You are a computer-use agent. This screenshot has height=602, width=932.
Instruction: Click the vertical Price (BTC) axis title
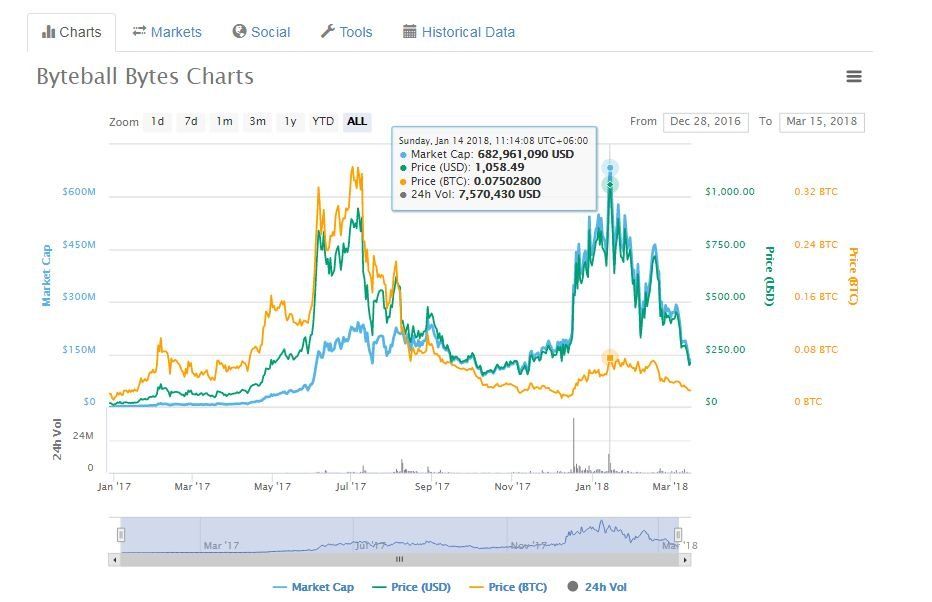854,276
